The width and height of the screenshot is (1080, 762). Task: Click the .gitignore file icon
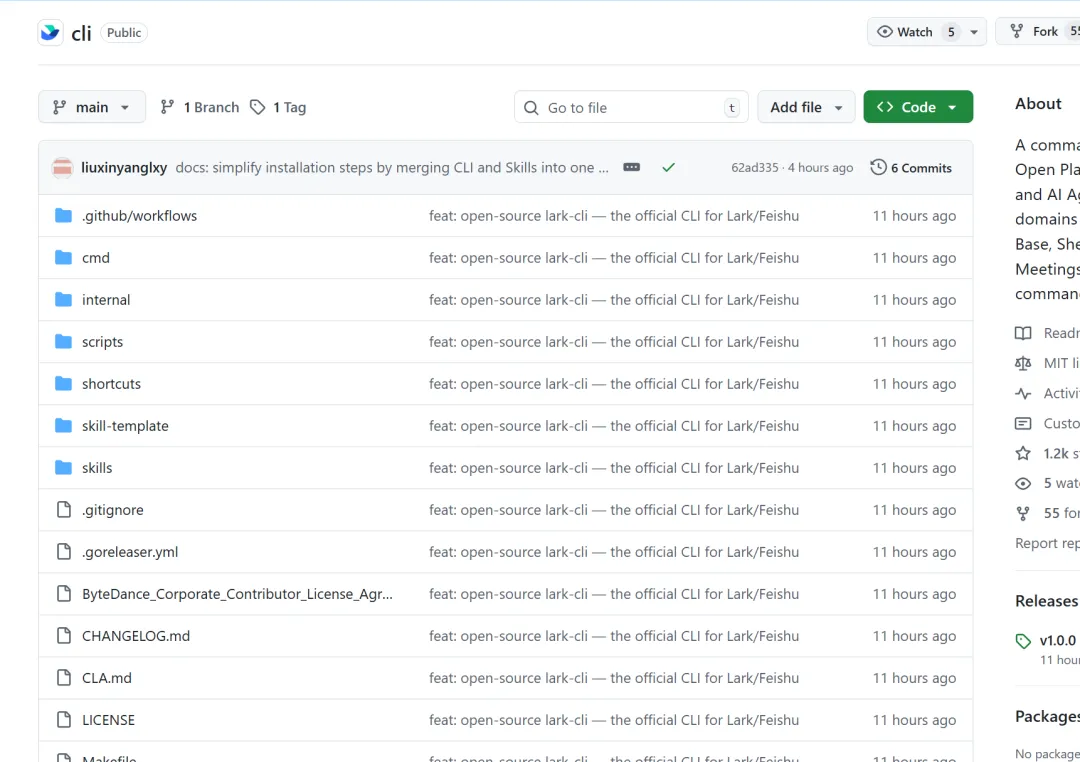[63, 510]
